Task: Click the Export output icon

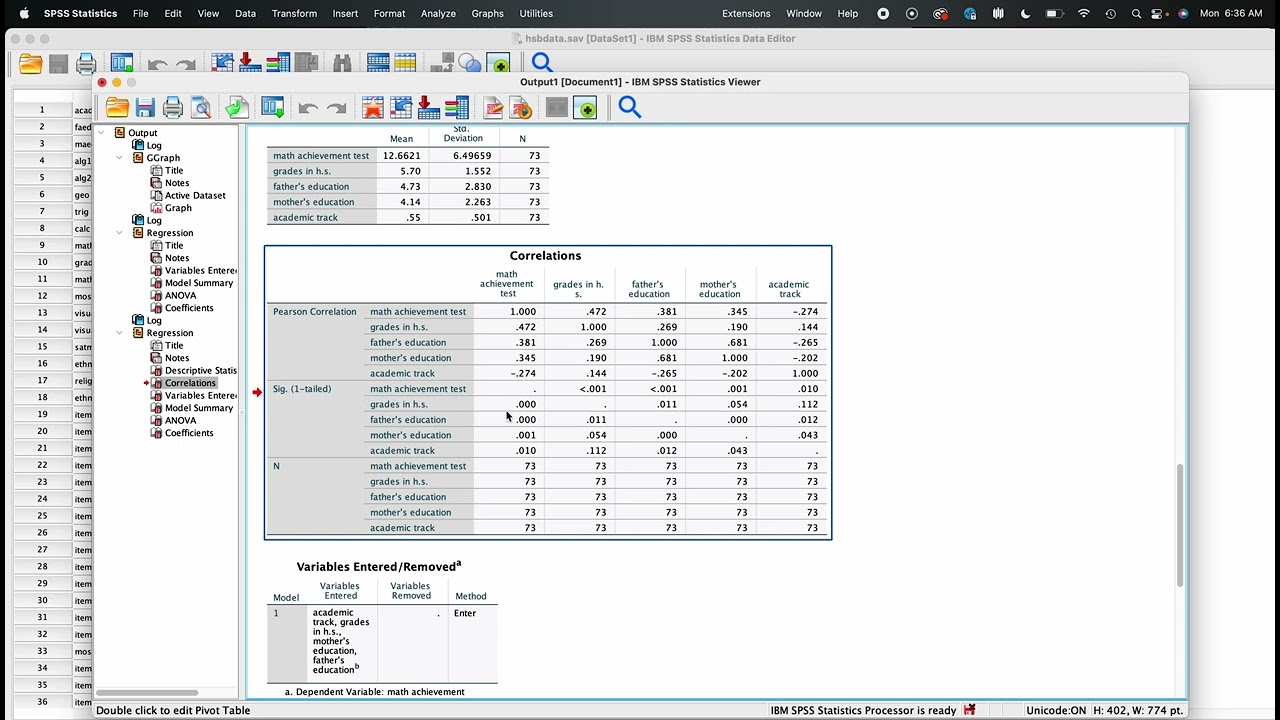Action: pyautogui.click(x=237, y=108)
